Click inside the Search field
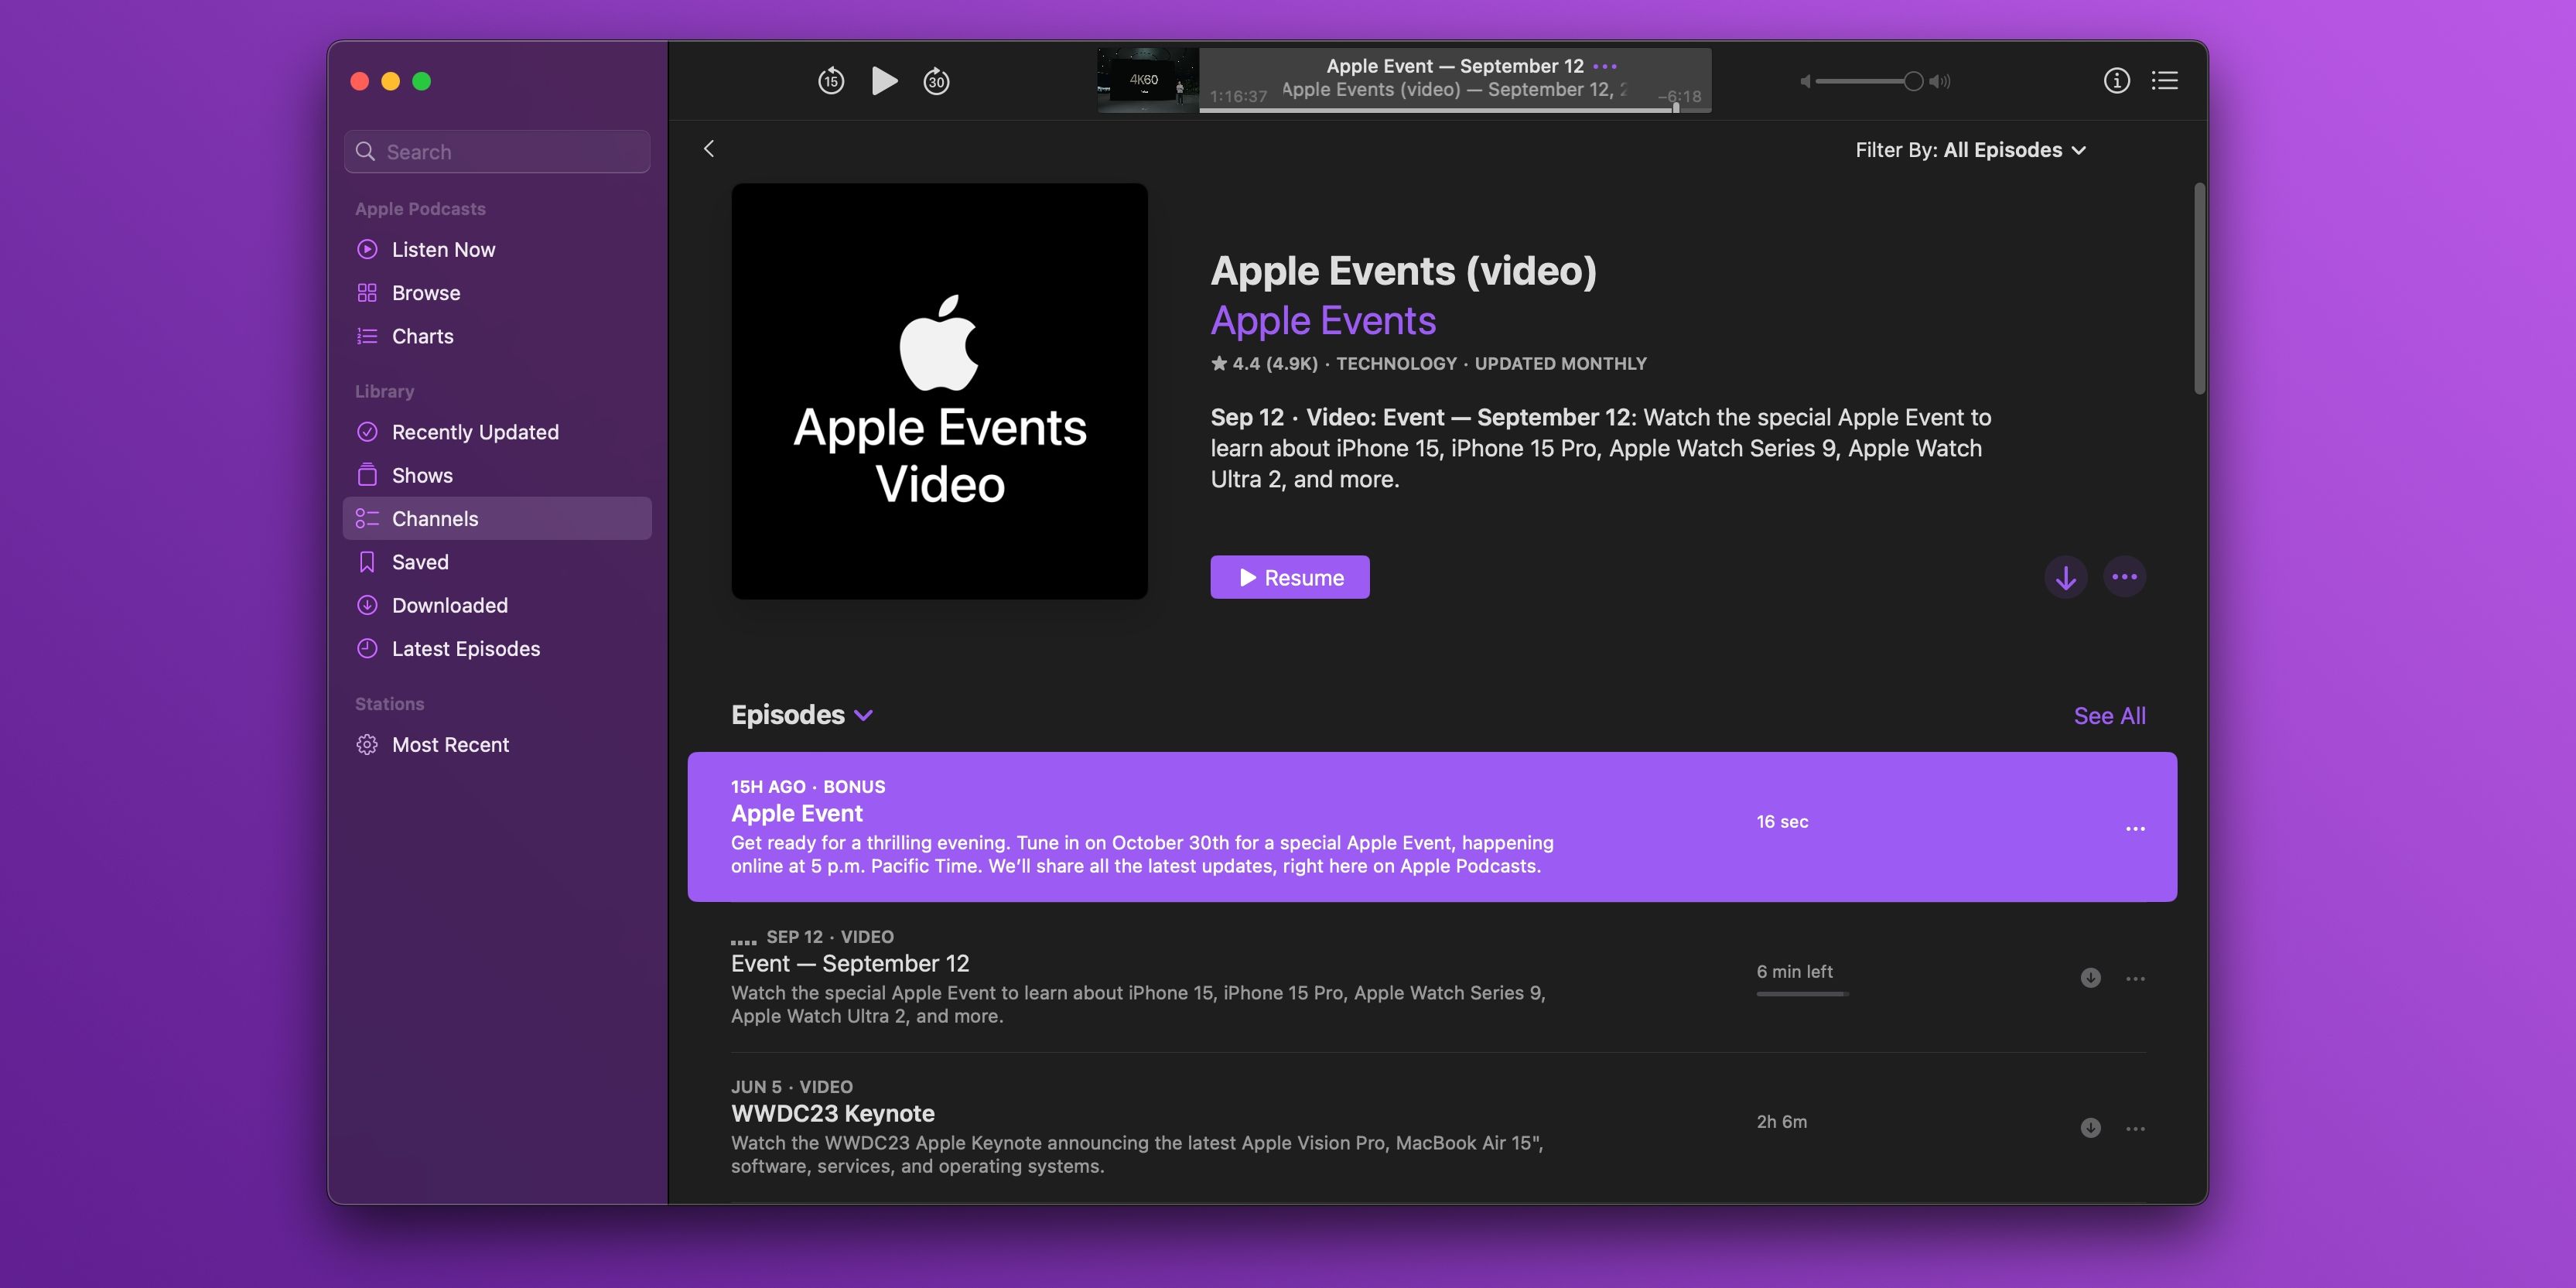2576x1288 pixels. [x=497, y=151]
